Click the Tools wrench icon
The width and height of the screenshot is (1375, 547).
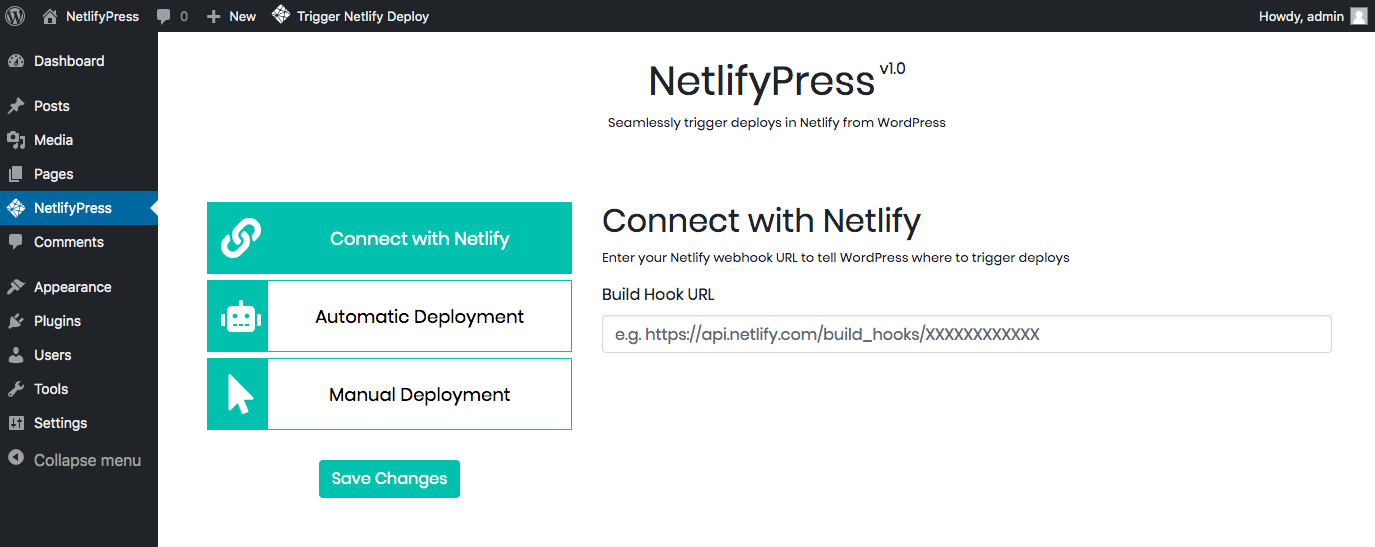(16, 389)
